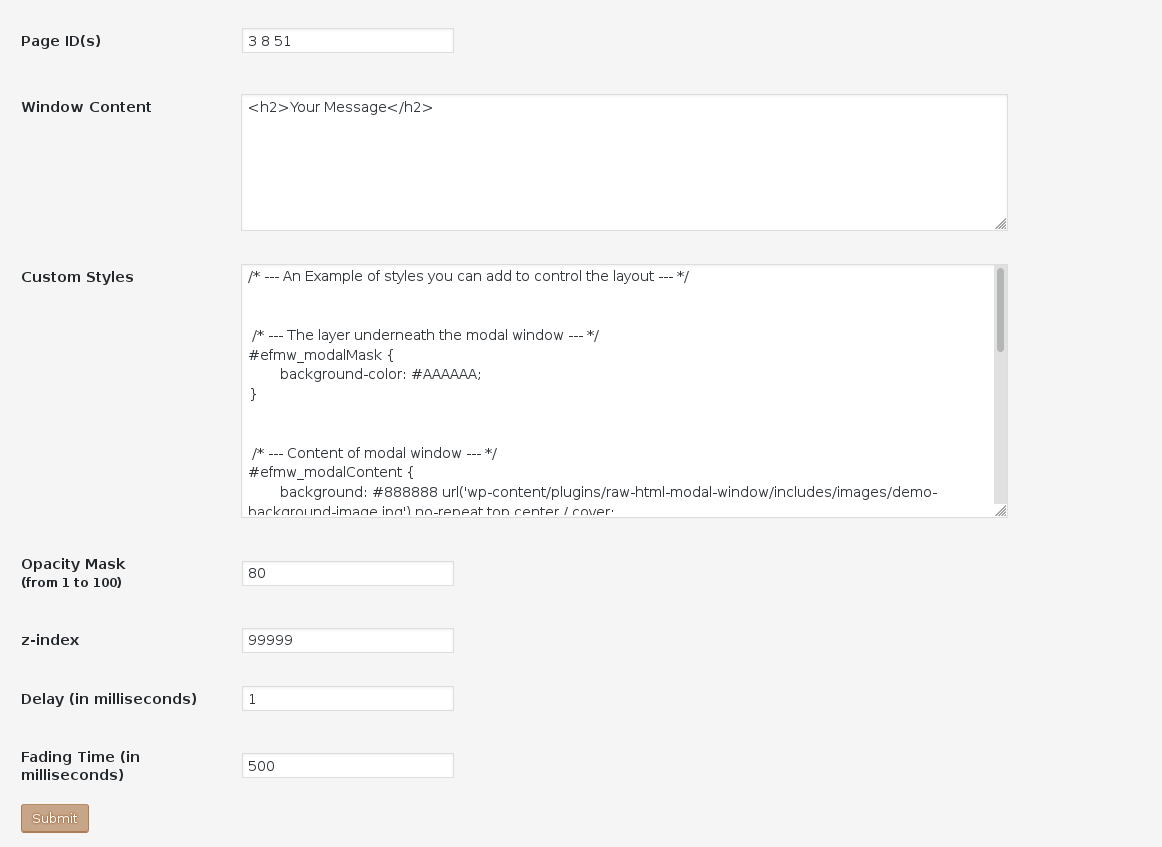
Task: Place cursor on the "#efmw_modalMask {" line
Action: (321, 355)
